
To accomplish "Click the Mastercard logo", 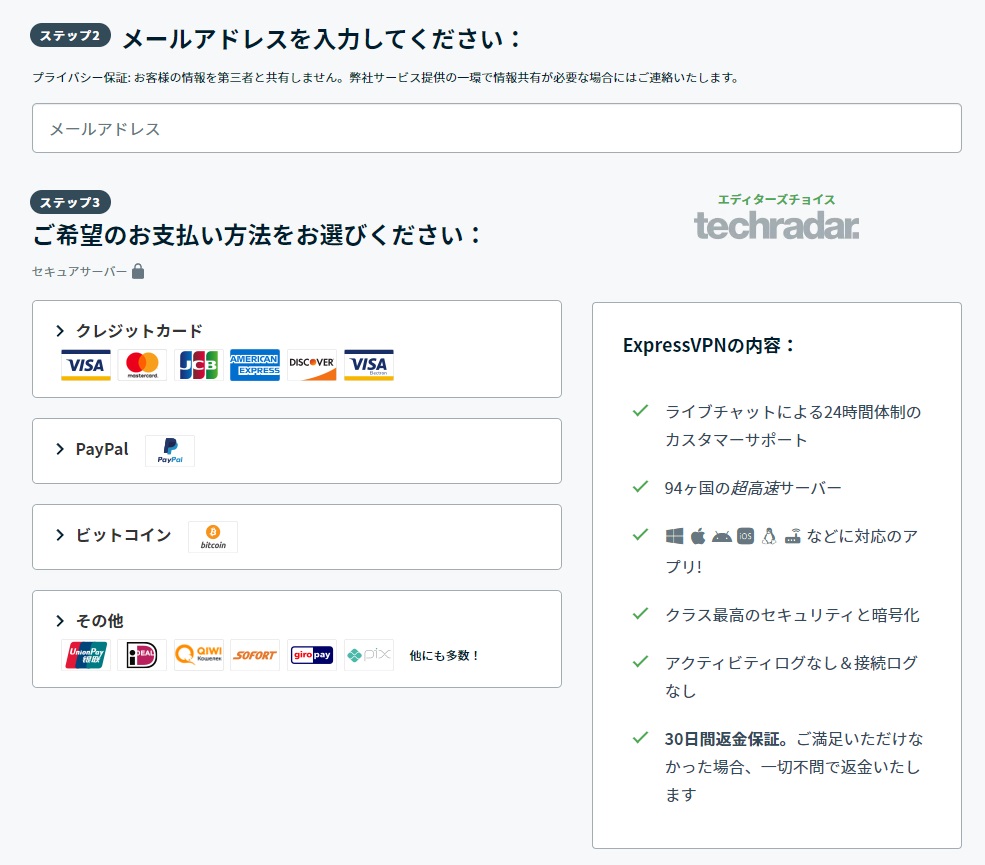I will [142, 365].
